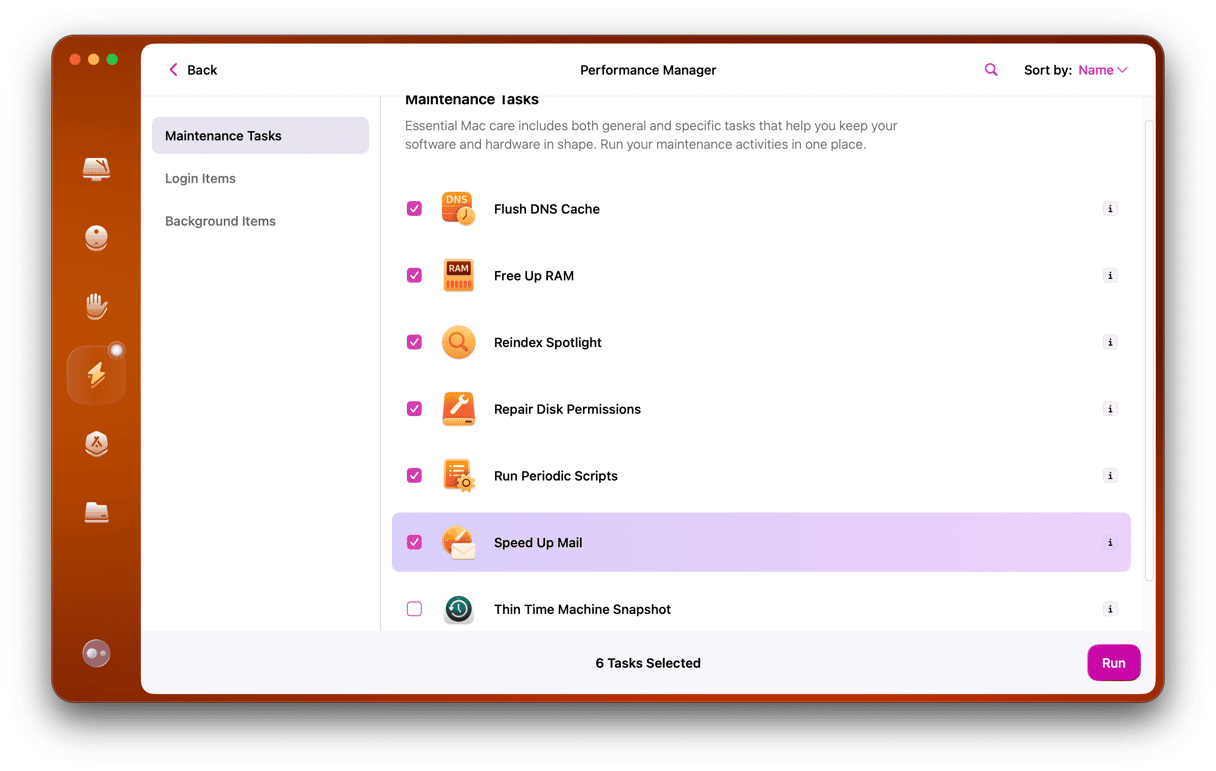Open the Protection hand icon

pyautogui.click(x=96, y=306)
